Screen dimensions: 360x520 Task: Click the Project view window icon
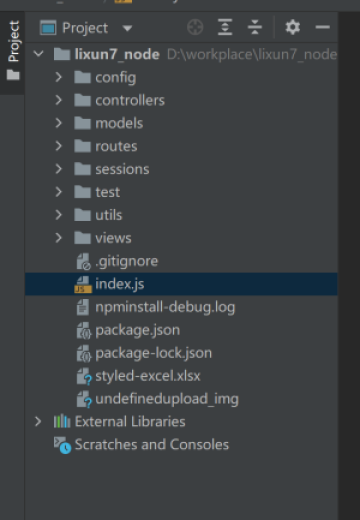click(x=48, y=28)
